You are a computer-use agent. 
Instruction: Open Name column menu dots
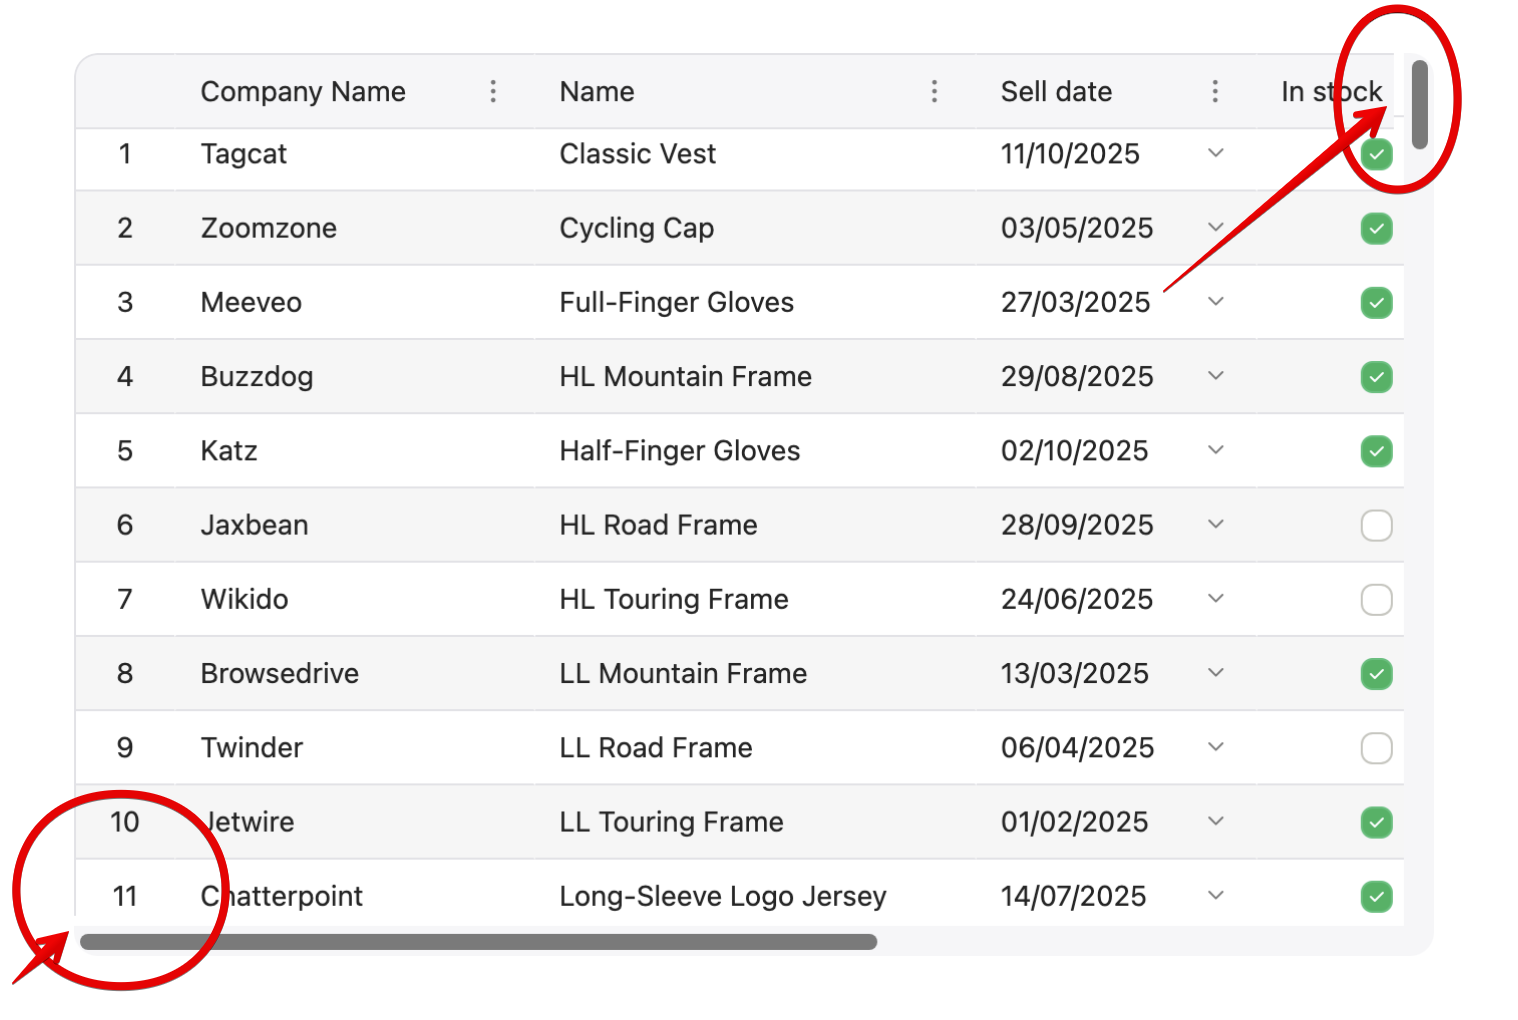934,92
